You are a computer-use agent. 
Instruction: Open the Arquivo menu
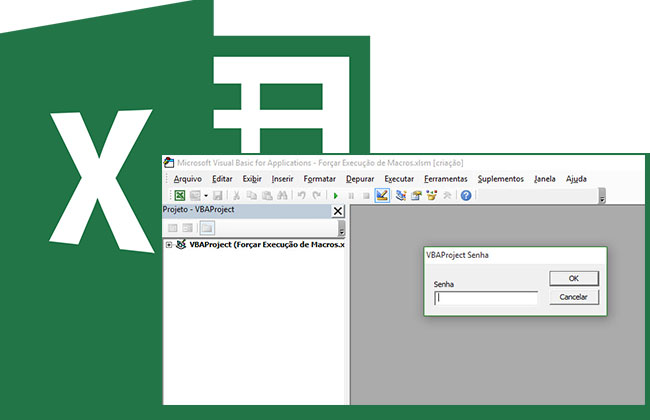coord(187,179)
